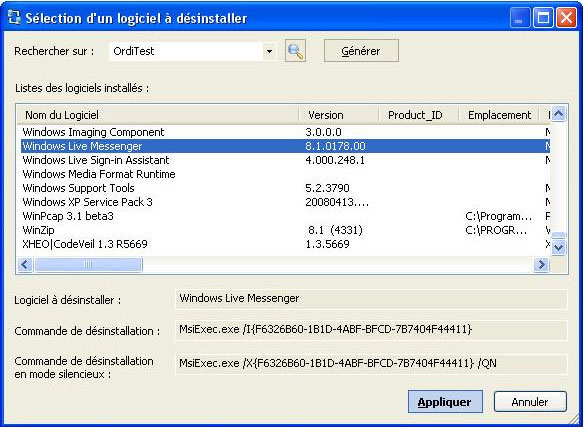Click the window title bar icon
This screenshot has height=427, width=584.
(x=14, y=18)
